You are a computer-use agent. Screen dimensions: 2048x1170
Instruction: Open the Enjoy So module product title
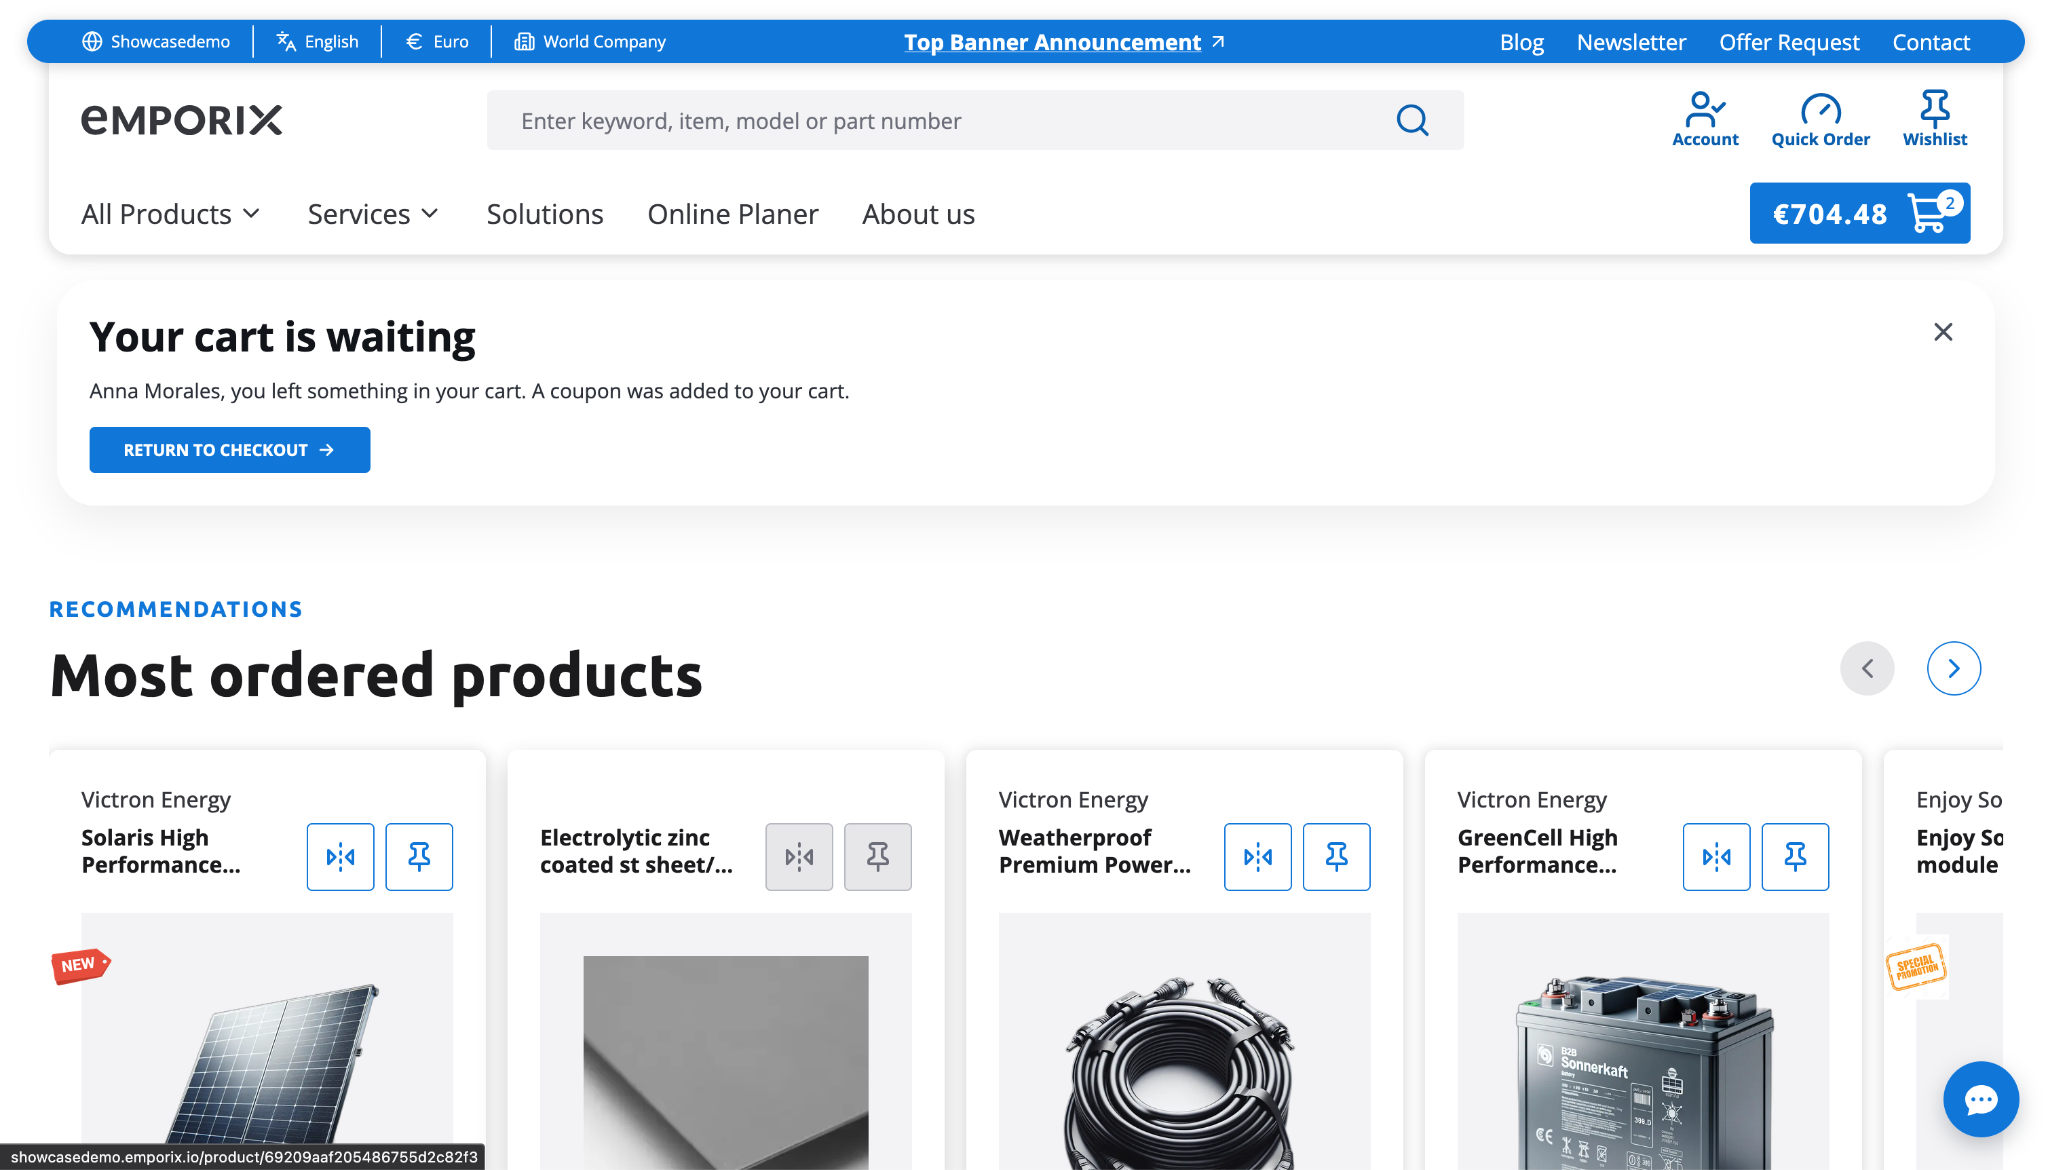click(1959, 851)
